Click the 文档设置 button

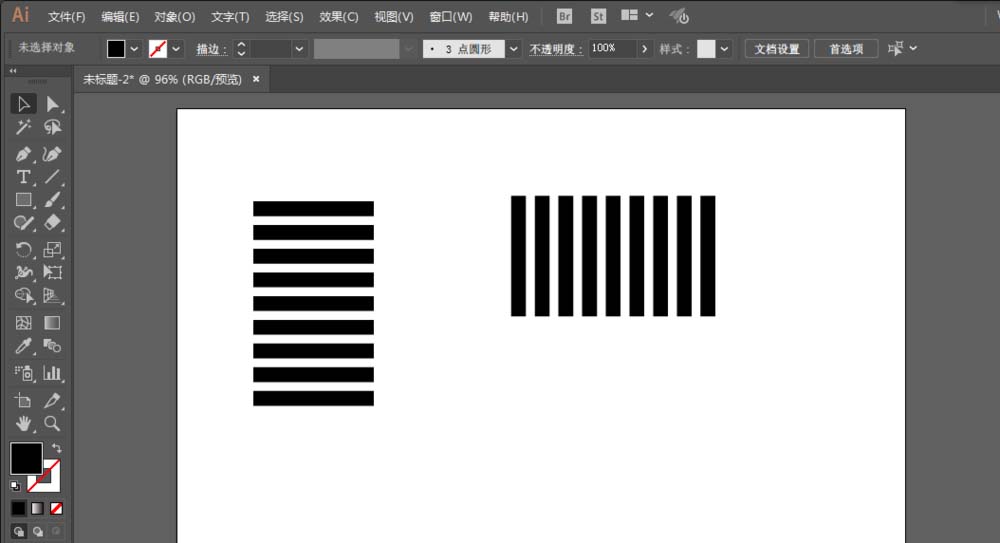pos(776,49)
